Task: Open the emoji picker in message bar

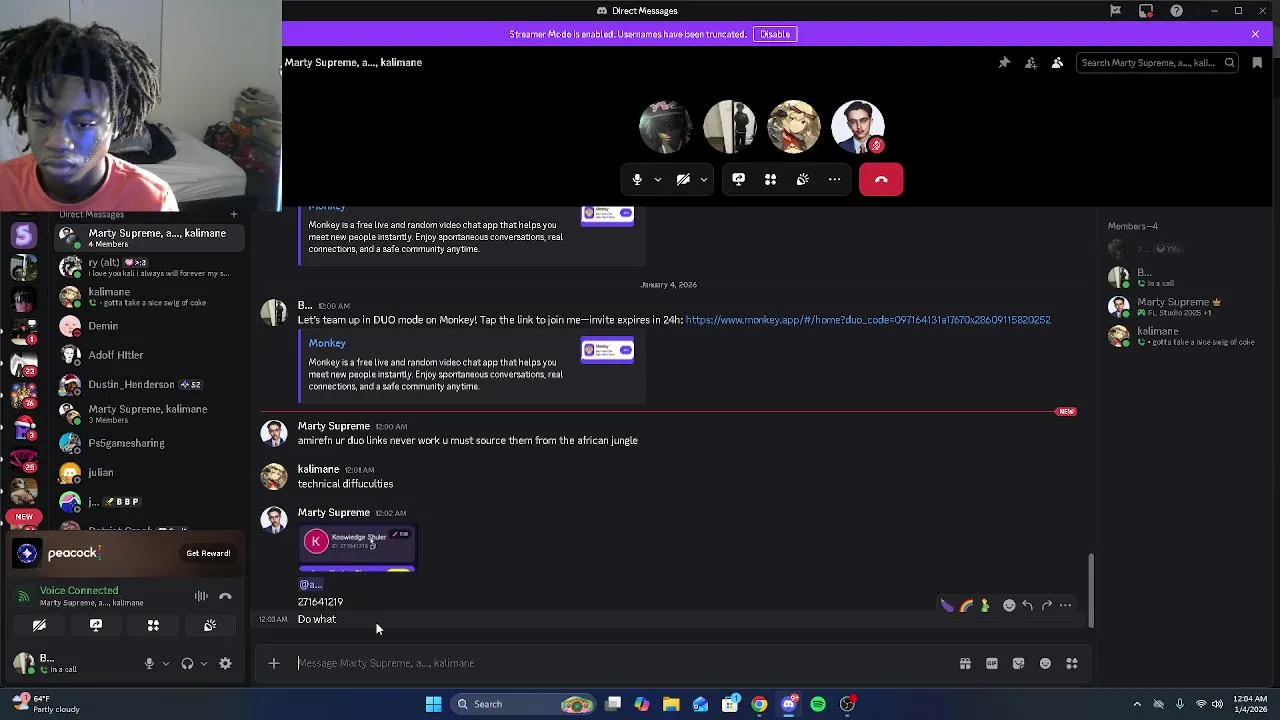Action: tap(1045, 663)
